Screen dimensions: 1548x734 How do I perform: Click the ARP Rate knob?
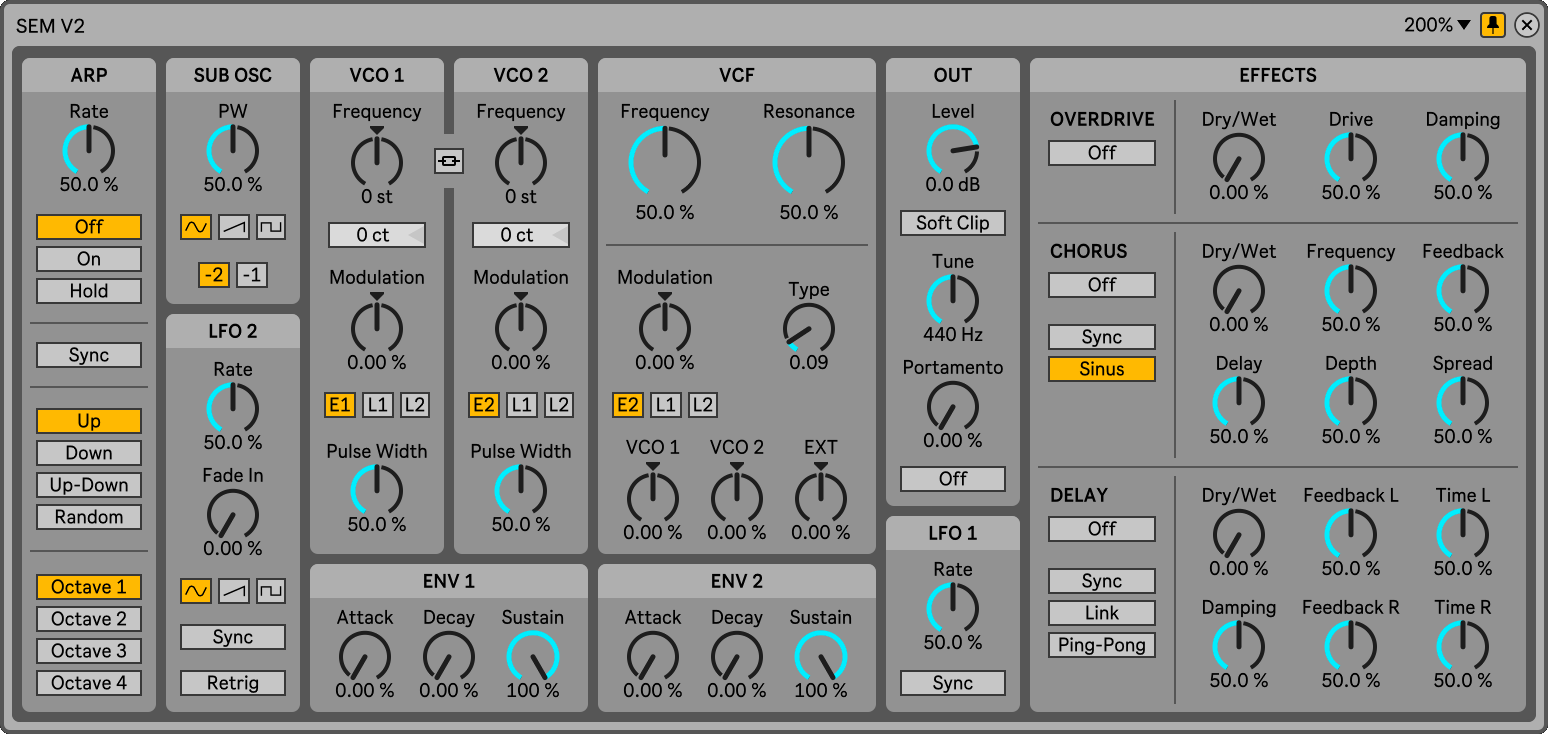[x=89, y=150]
